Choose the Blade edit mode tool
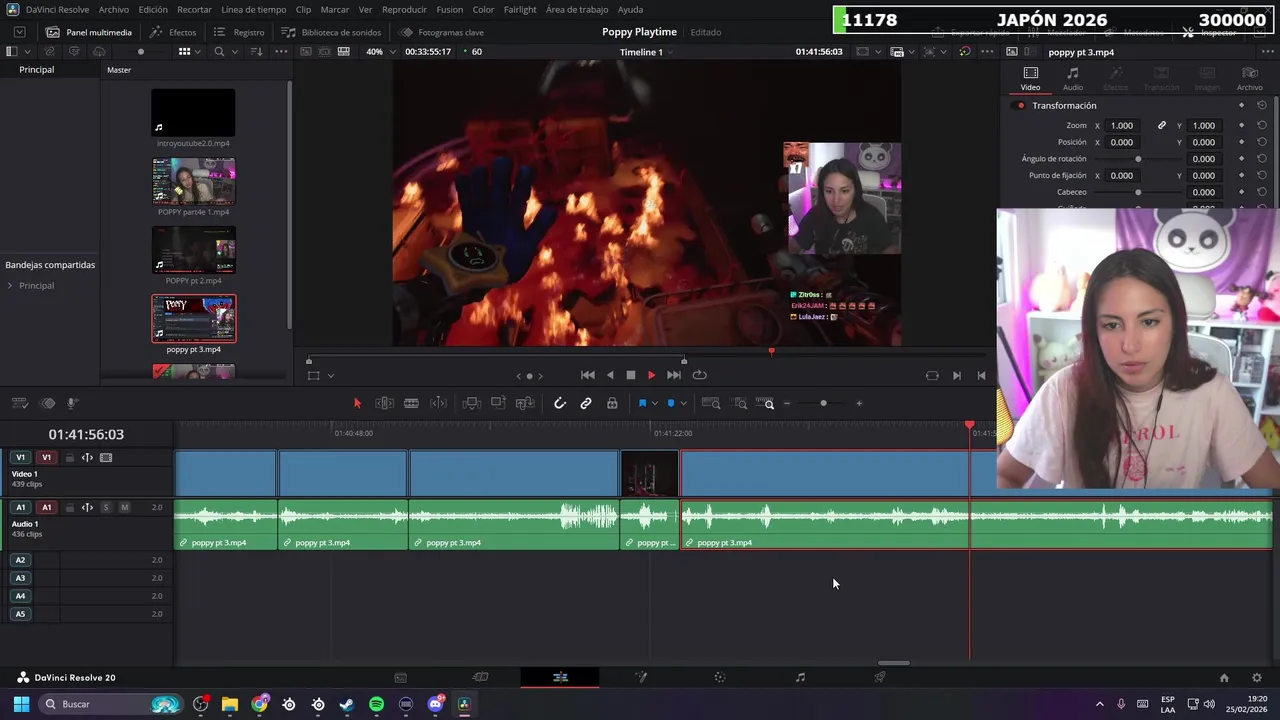Viewport: 1280px width, 720px height. click(411, 403)
